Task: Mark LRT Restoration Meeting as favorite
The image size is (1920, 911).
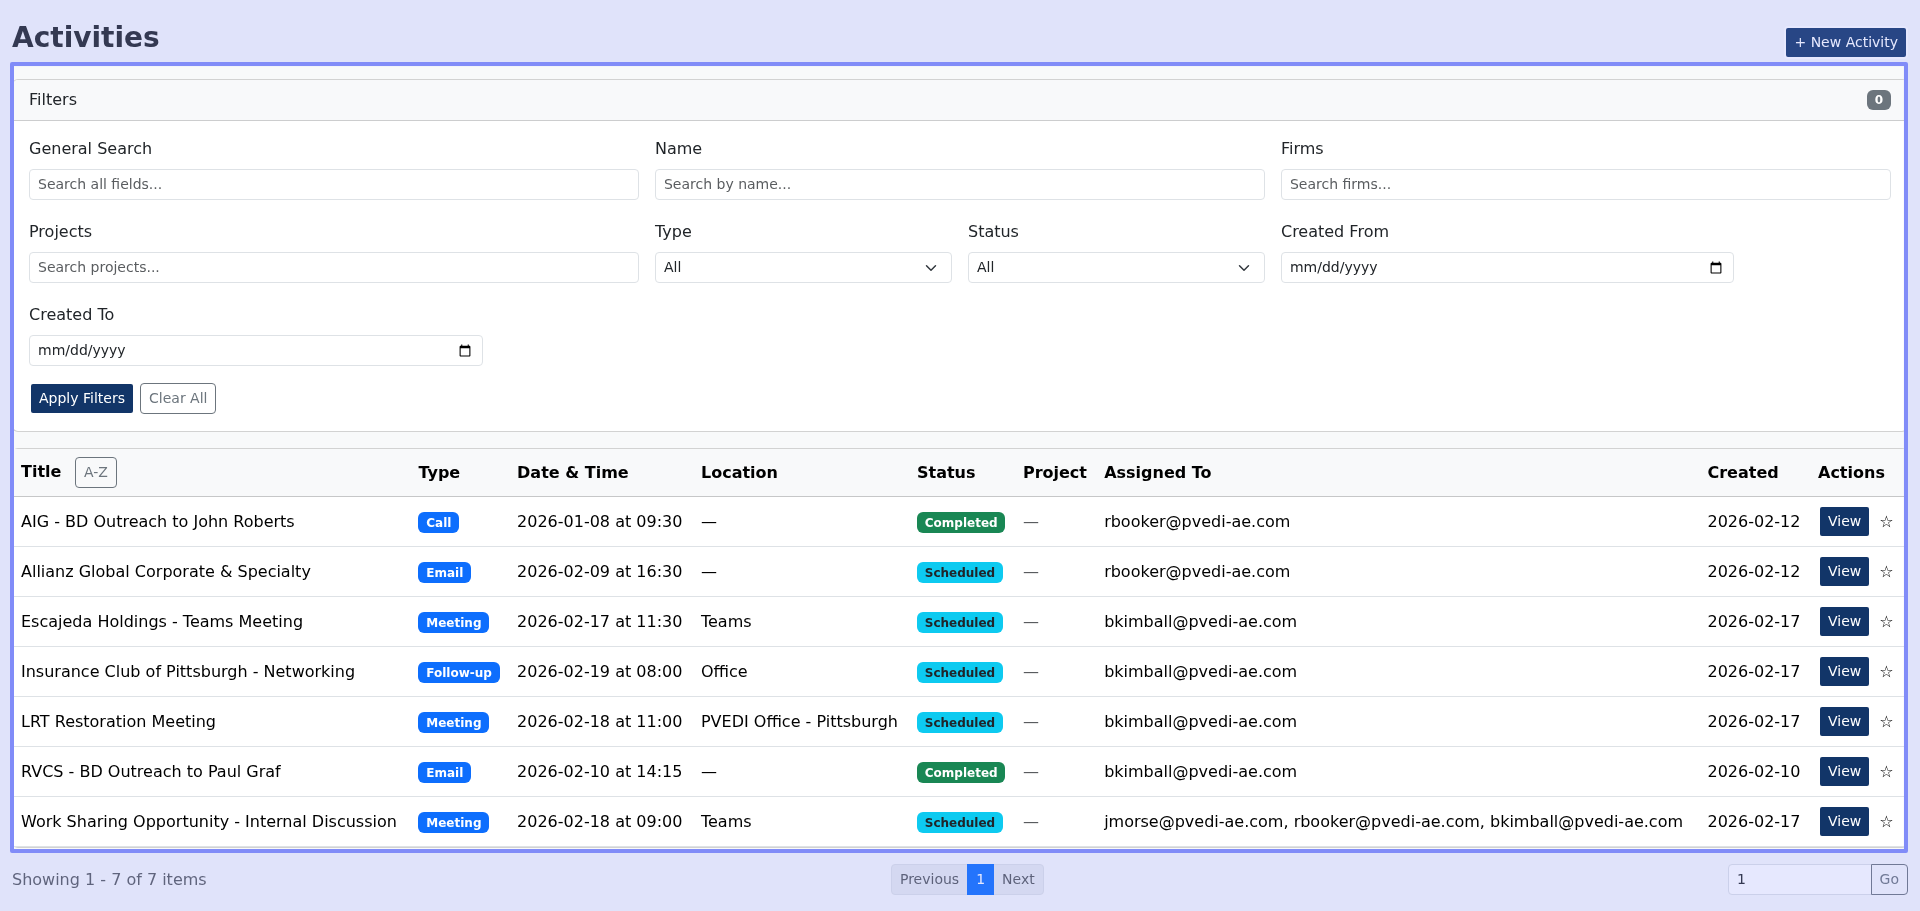Action: click(1886, 722)
